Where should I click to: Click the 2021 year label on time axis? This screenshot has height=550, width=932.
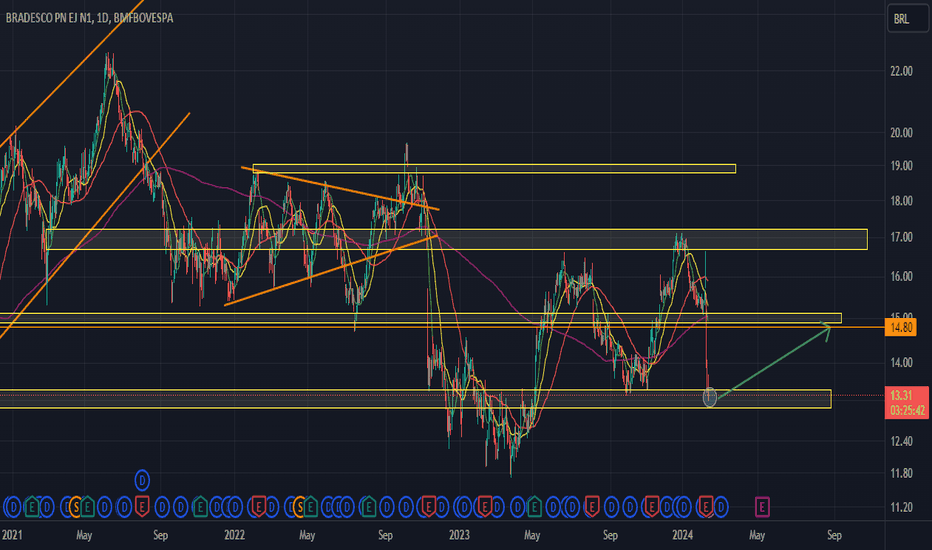pos(12,535)
